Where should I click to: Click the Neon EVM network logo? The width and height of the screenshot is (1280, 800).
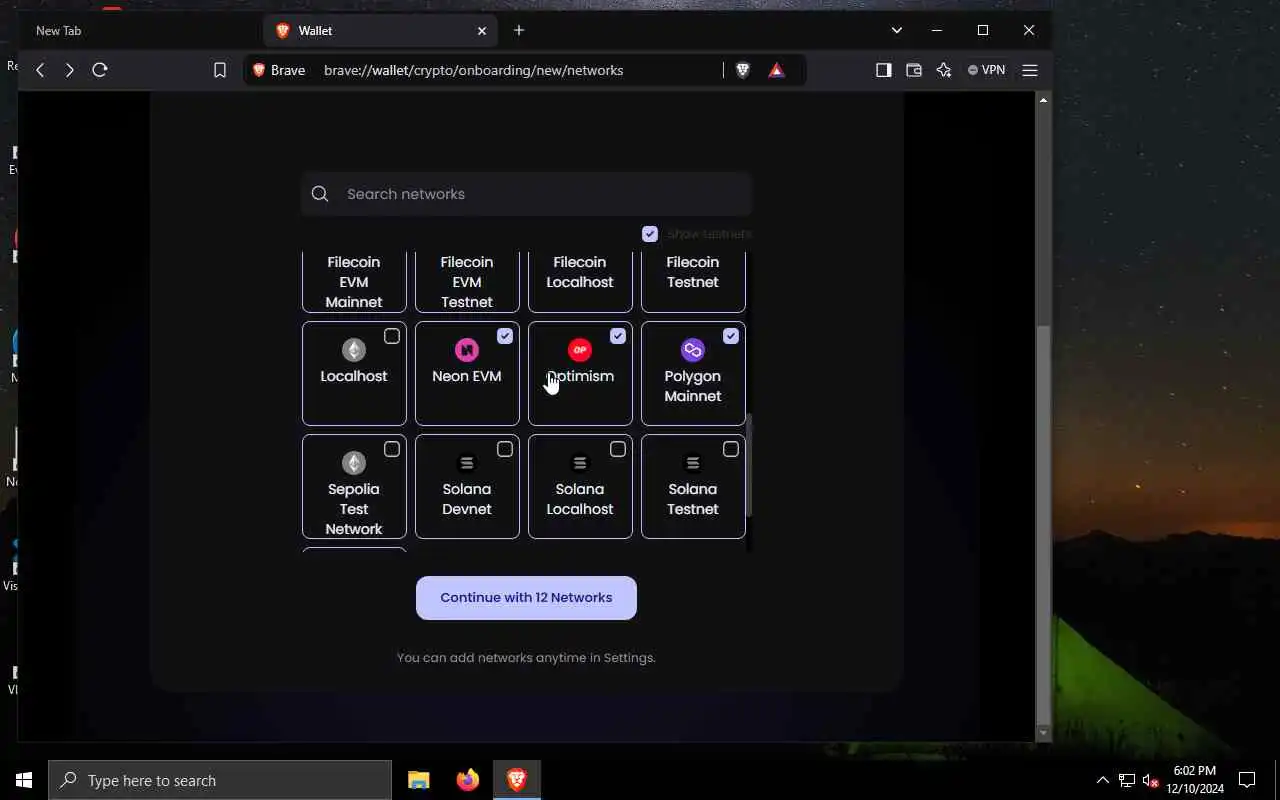(467, 350)
